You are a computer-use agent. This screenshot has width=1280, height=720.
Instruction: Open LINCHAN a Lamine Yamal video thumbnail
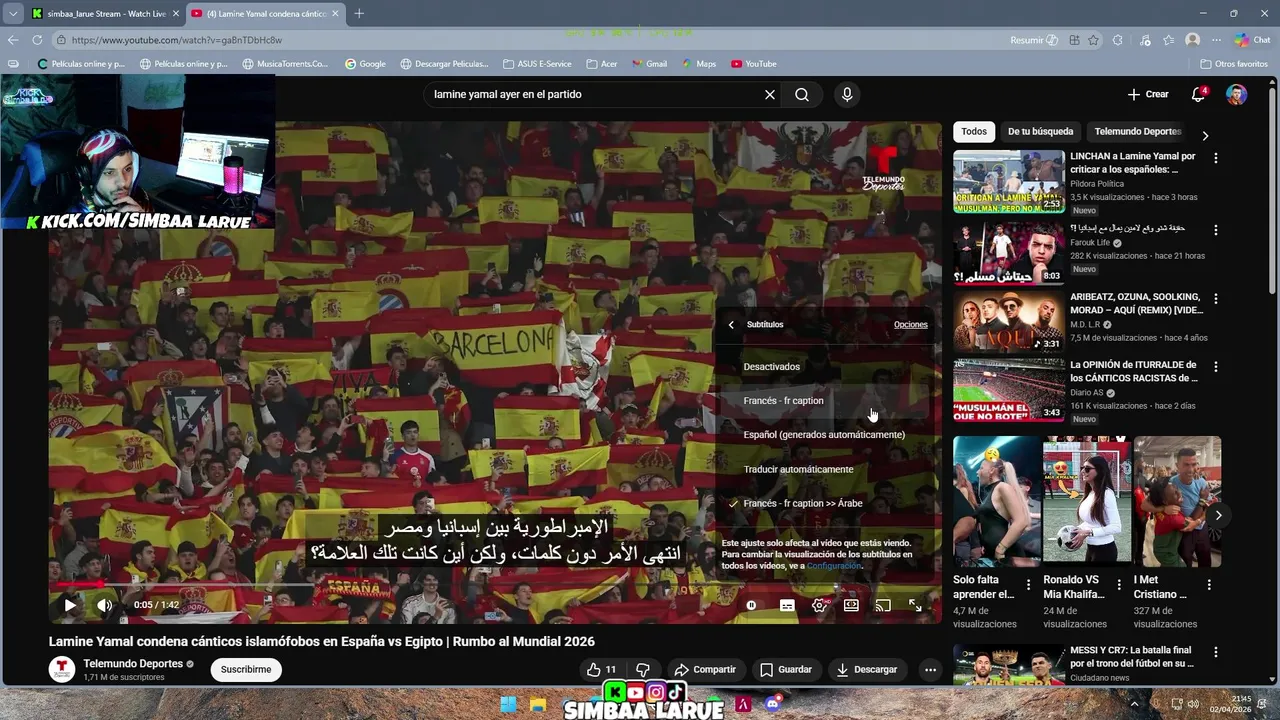pyautogui.click(x=1009, y=181)
